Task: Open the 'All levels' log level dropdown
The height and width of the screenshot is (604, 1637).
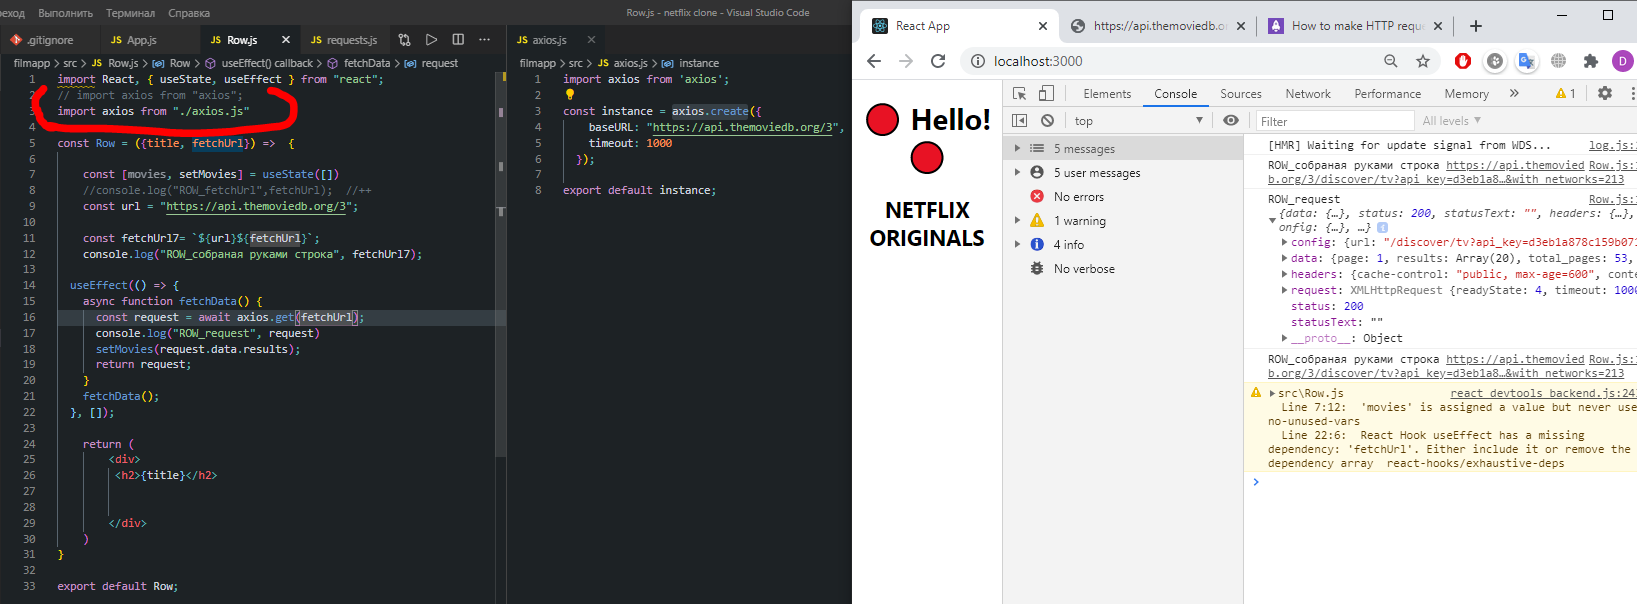Action: tap(1452, 120)
